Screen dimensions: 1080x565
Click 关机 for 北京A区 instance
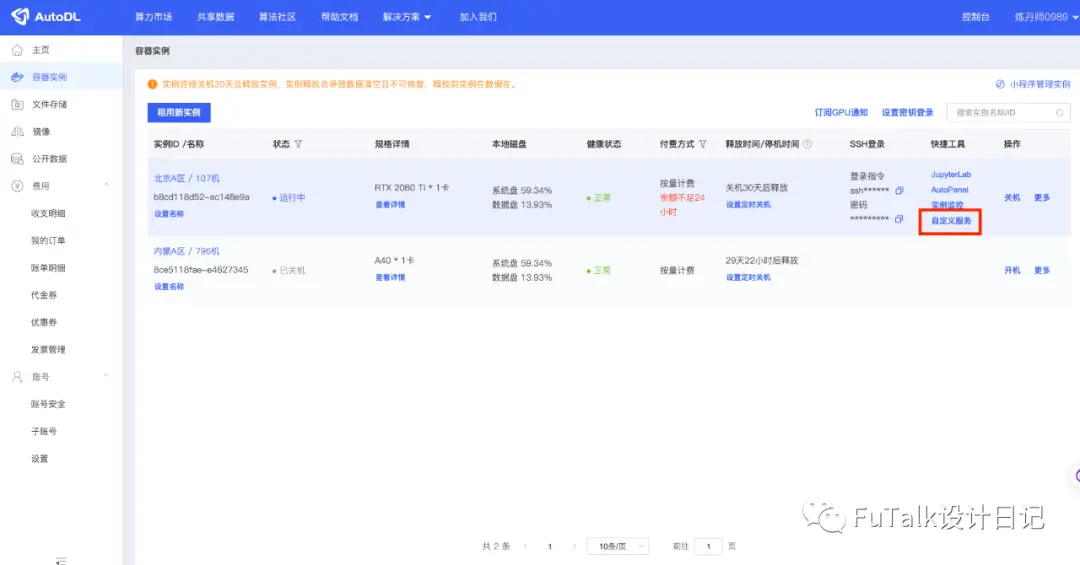tap(1012, 198)
